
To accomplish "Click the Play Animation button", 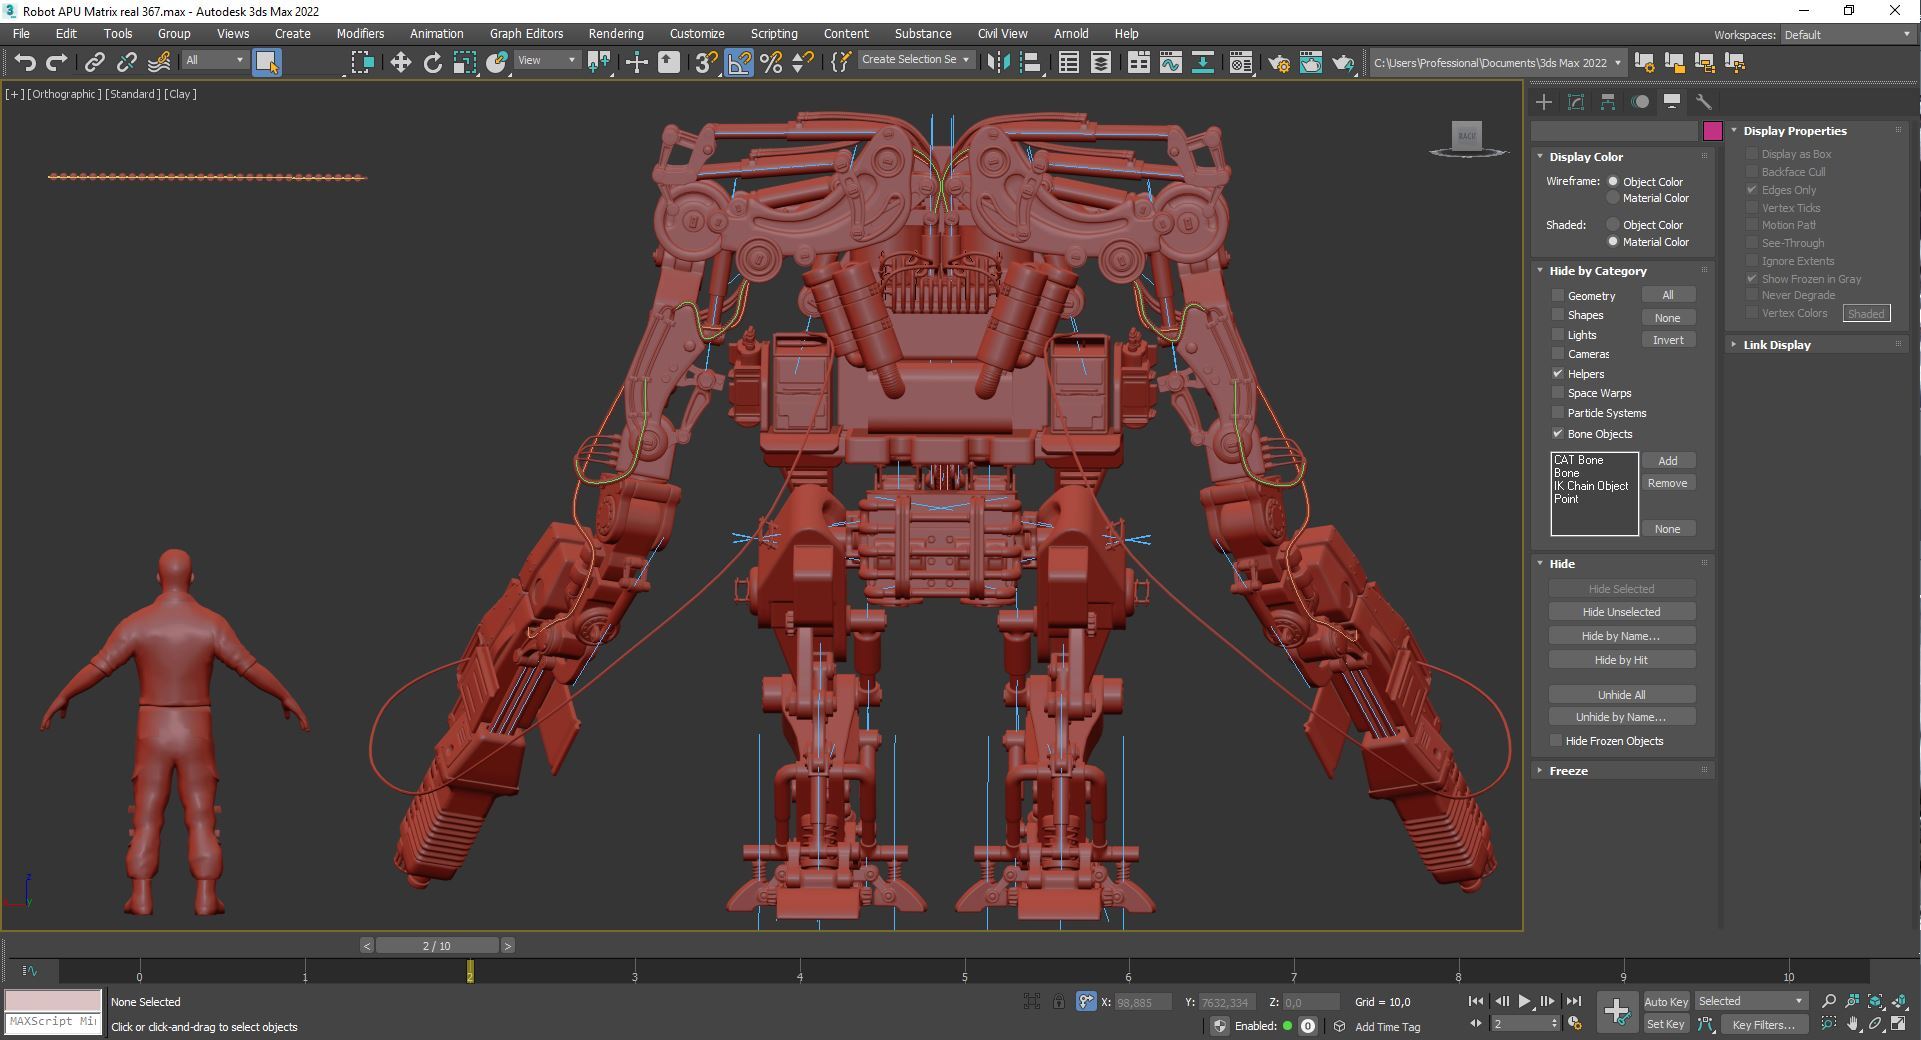I will click(1524, 1001).
